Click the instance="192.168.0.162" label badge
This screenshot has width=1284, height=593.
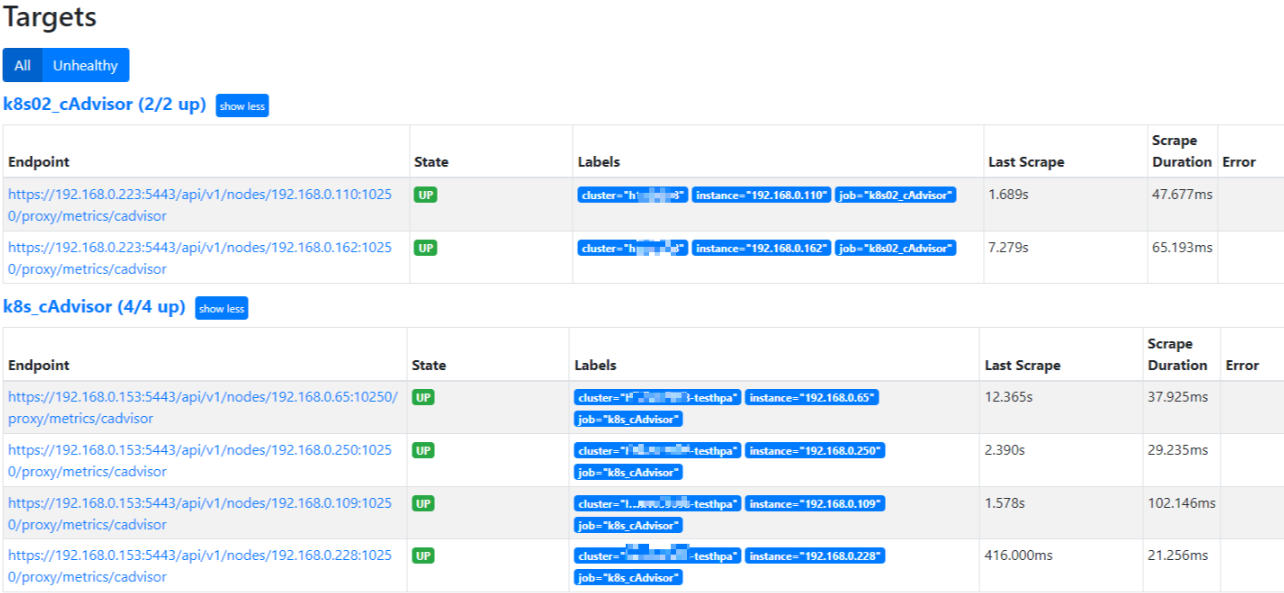[x=762, y=248]
